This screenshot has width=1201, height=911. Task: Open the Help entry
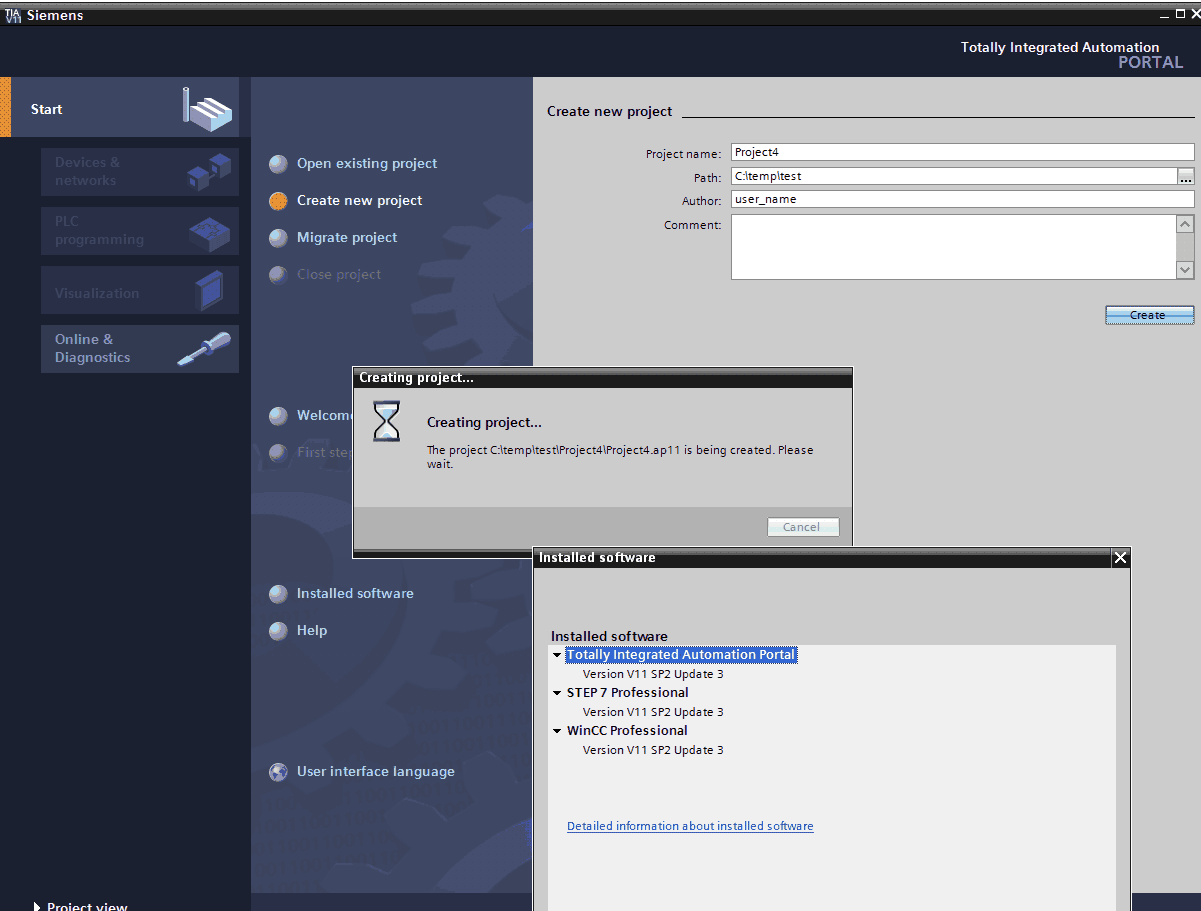312,631
